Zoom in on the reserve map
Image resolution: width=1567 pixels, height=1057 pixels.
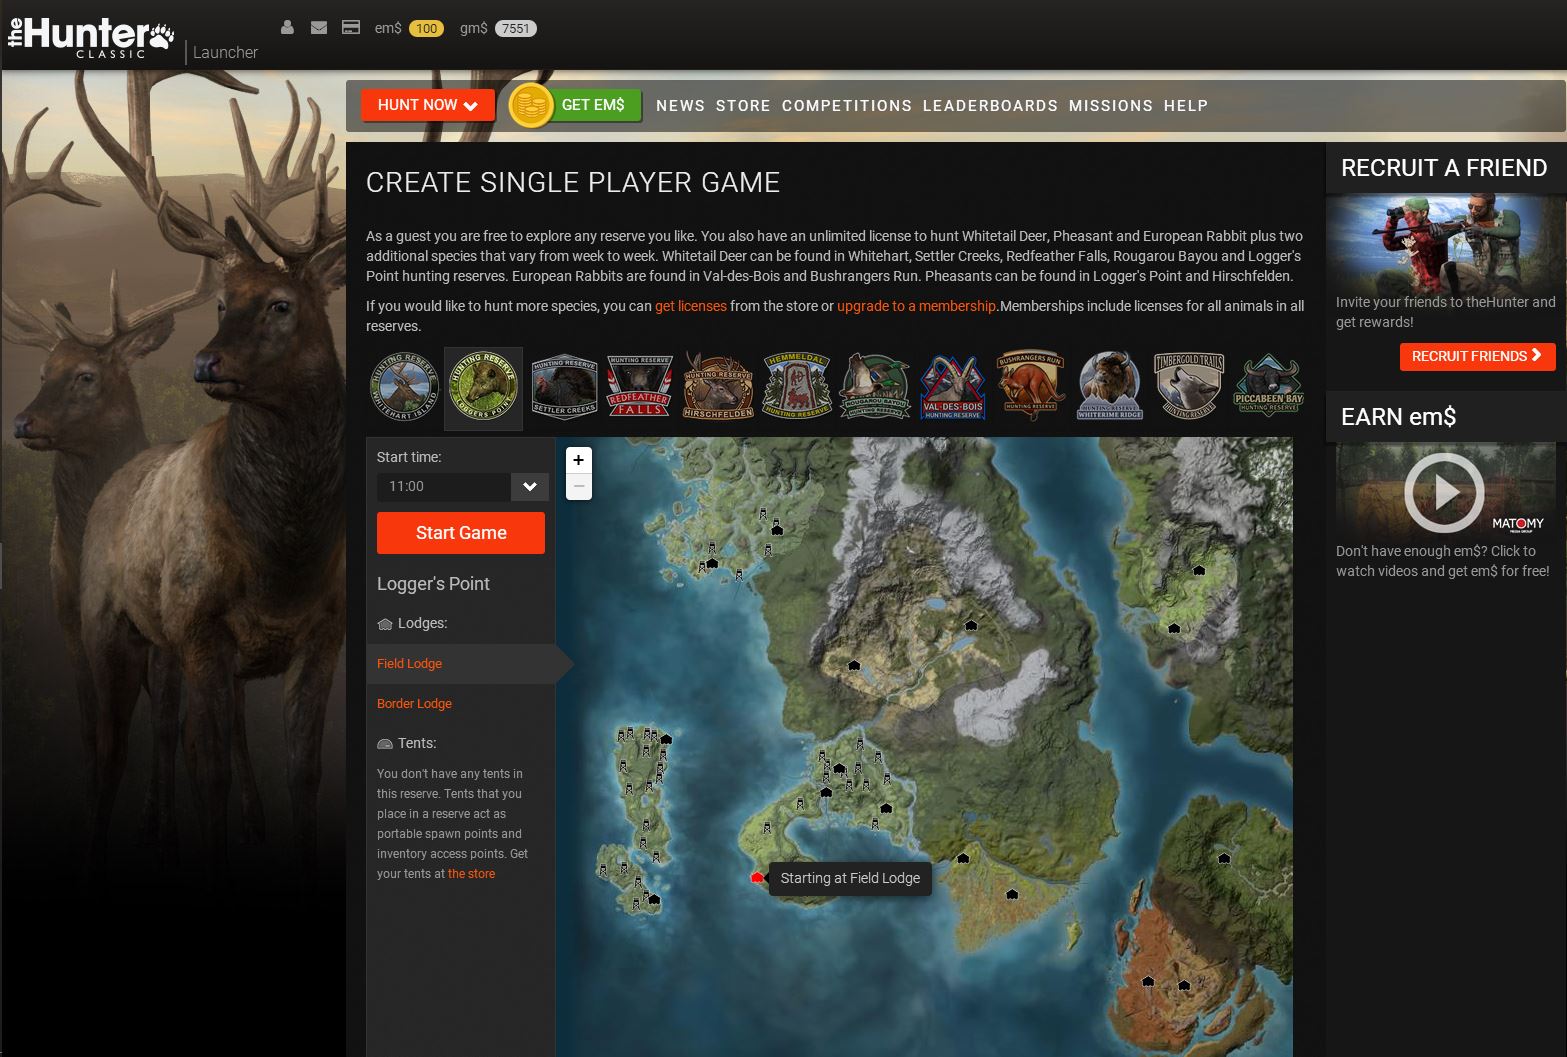(579, 460)
